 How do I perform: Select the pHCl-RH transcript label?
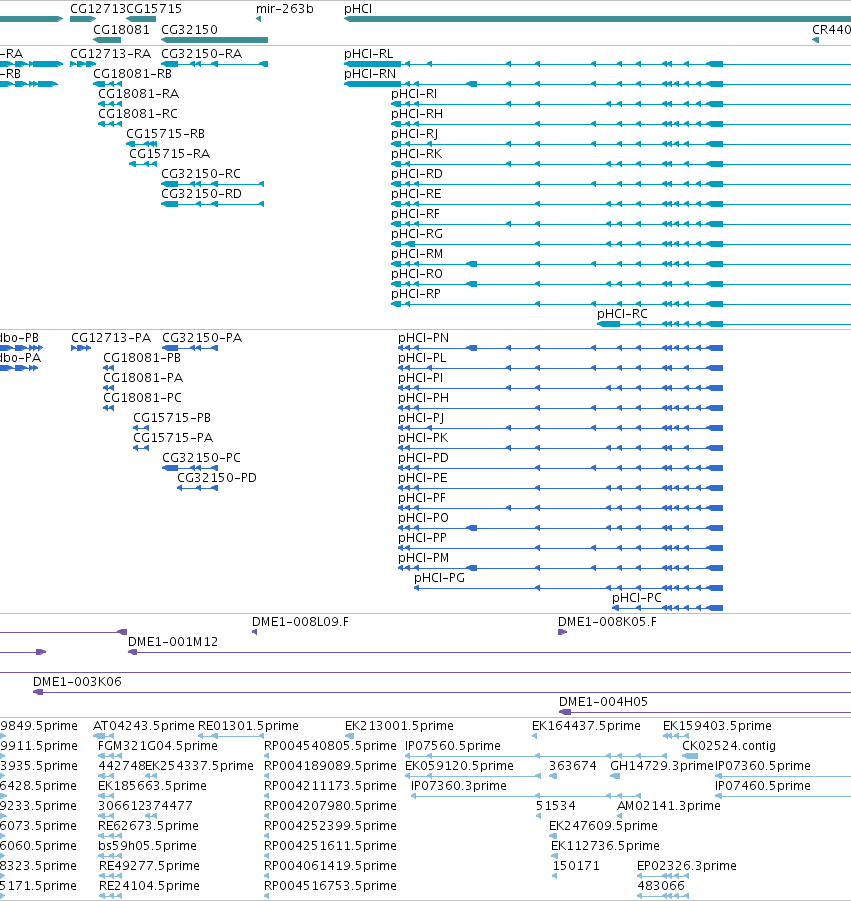tap(417, 114)
